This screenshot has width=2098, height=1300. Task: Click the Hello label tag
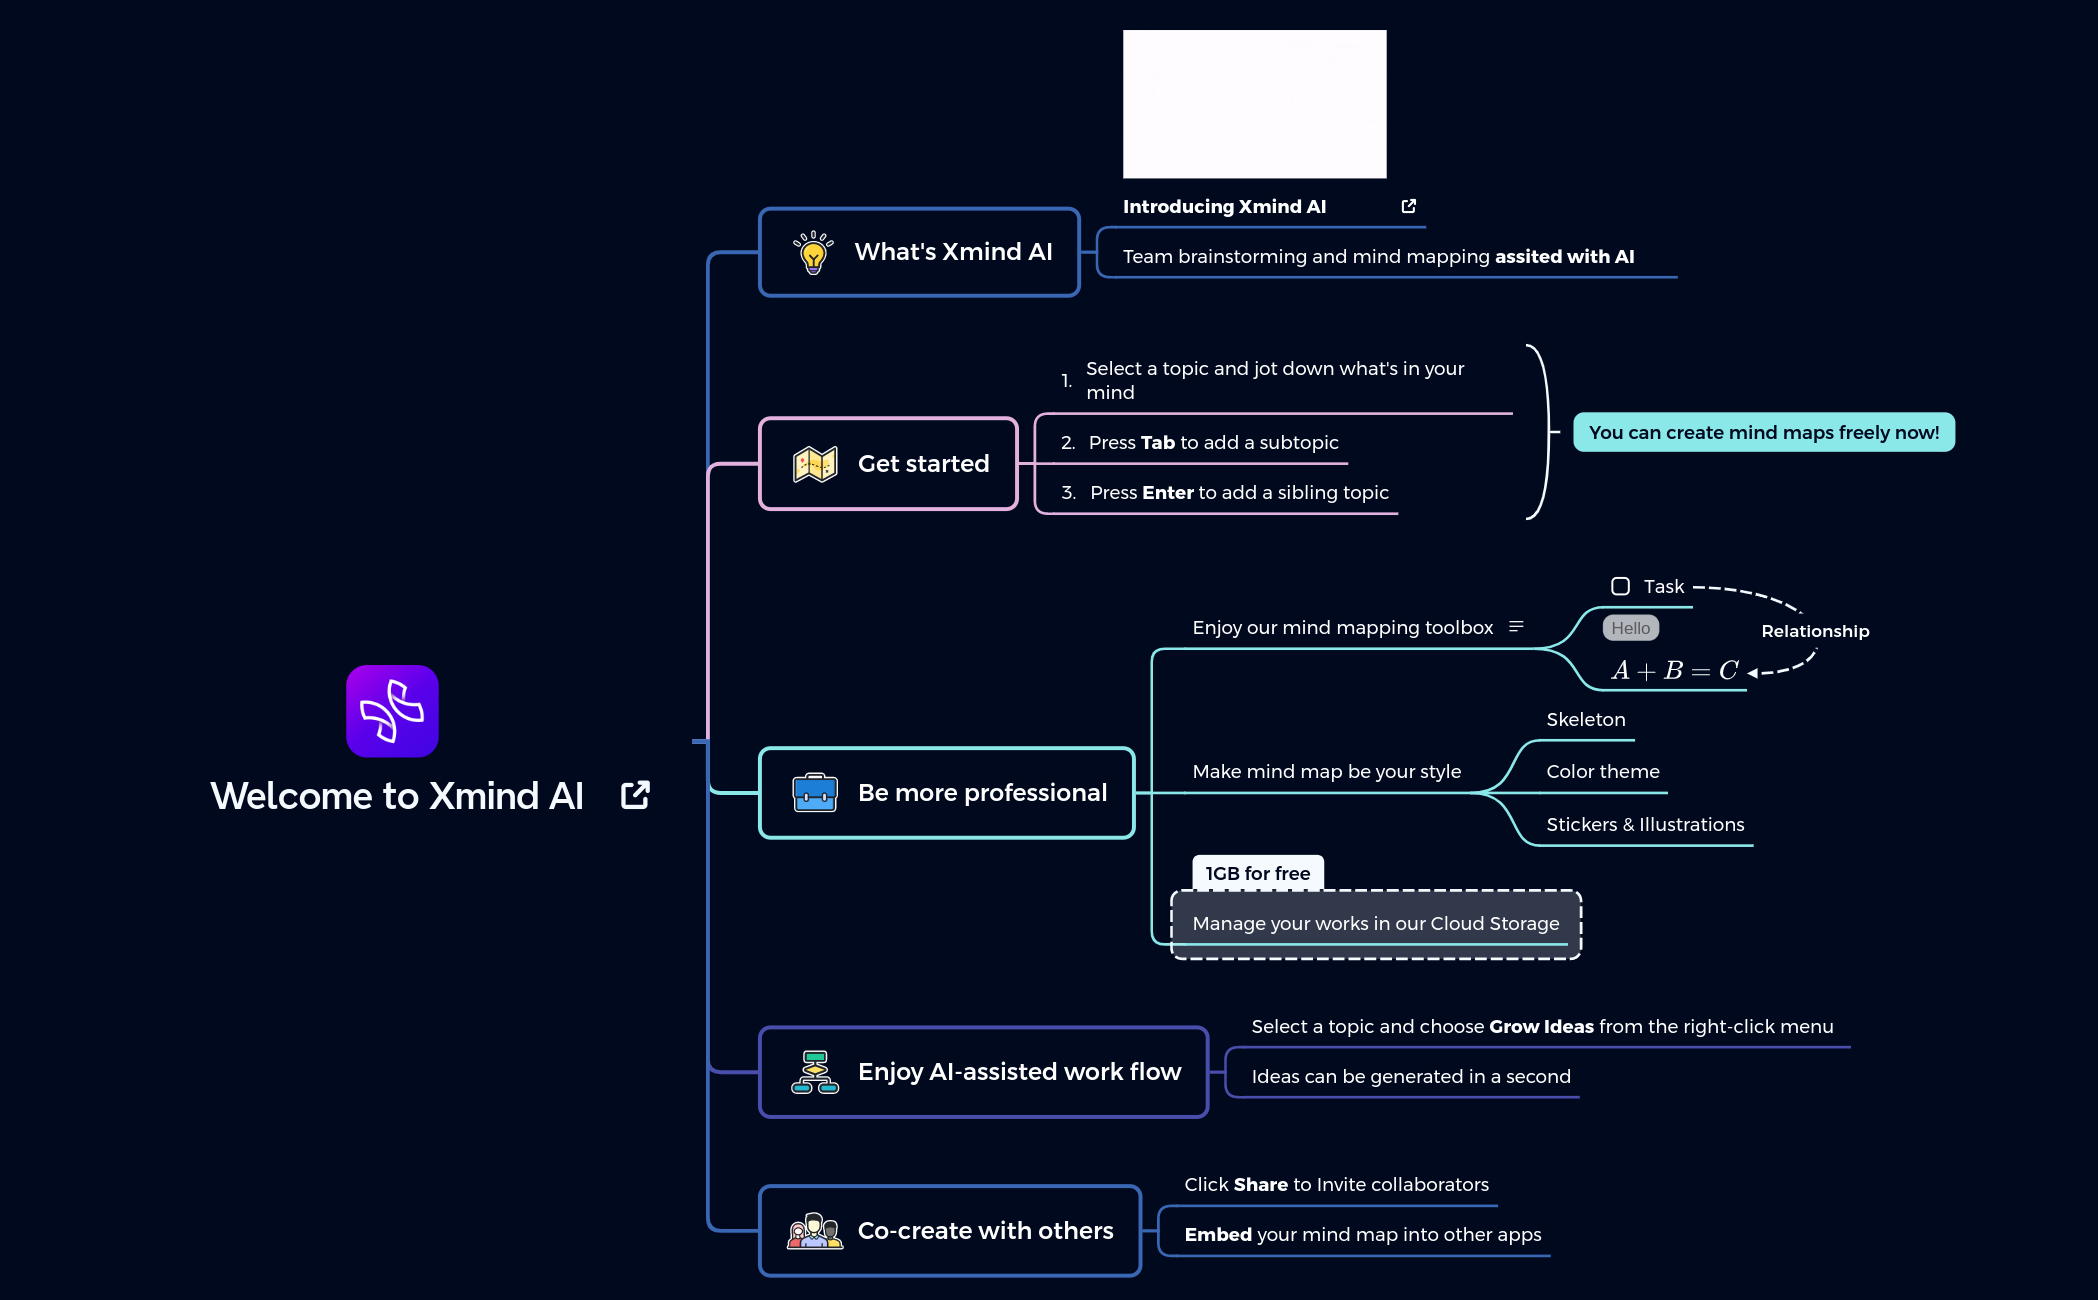tap(1631, 628)
